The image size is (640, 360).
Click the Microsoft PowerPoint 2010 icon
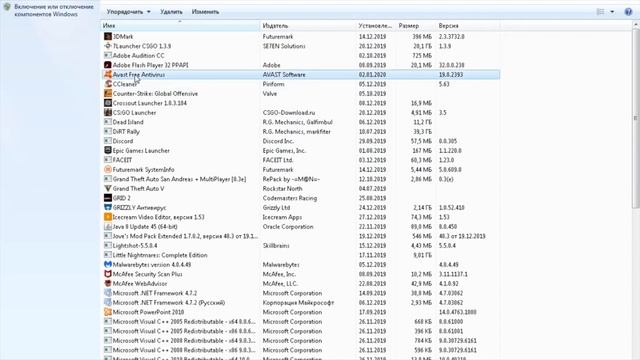pos(108,312)
